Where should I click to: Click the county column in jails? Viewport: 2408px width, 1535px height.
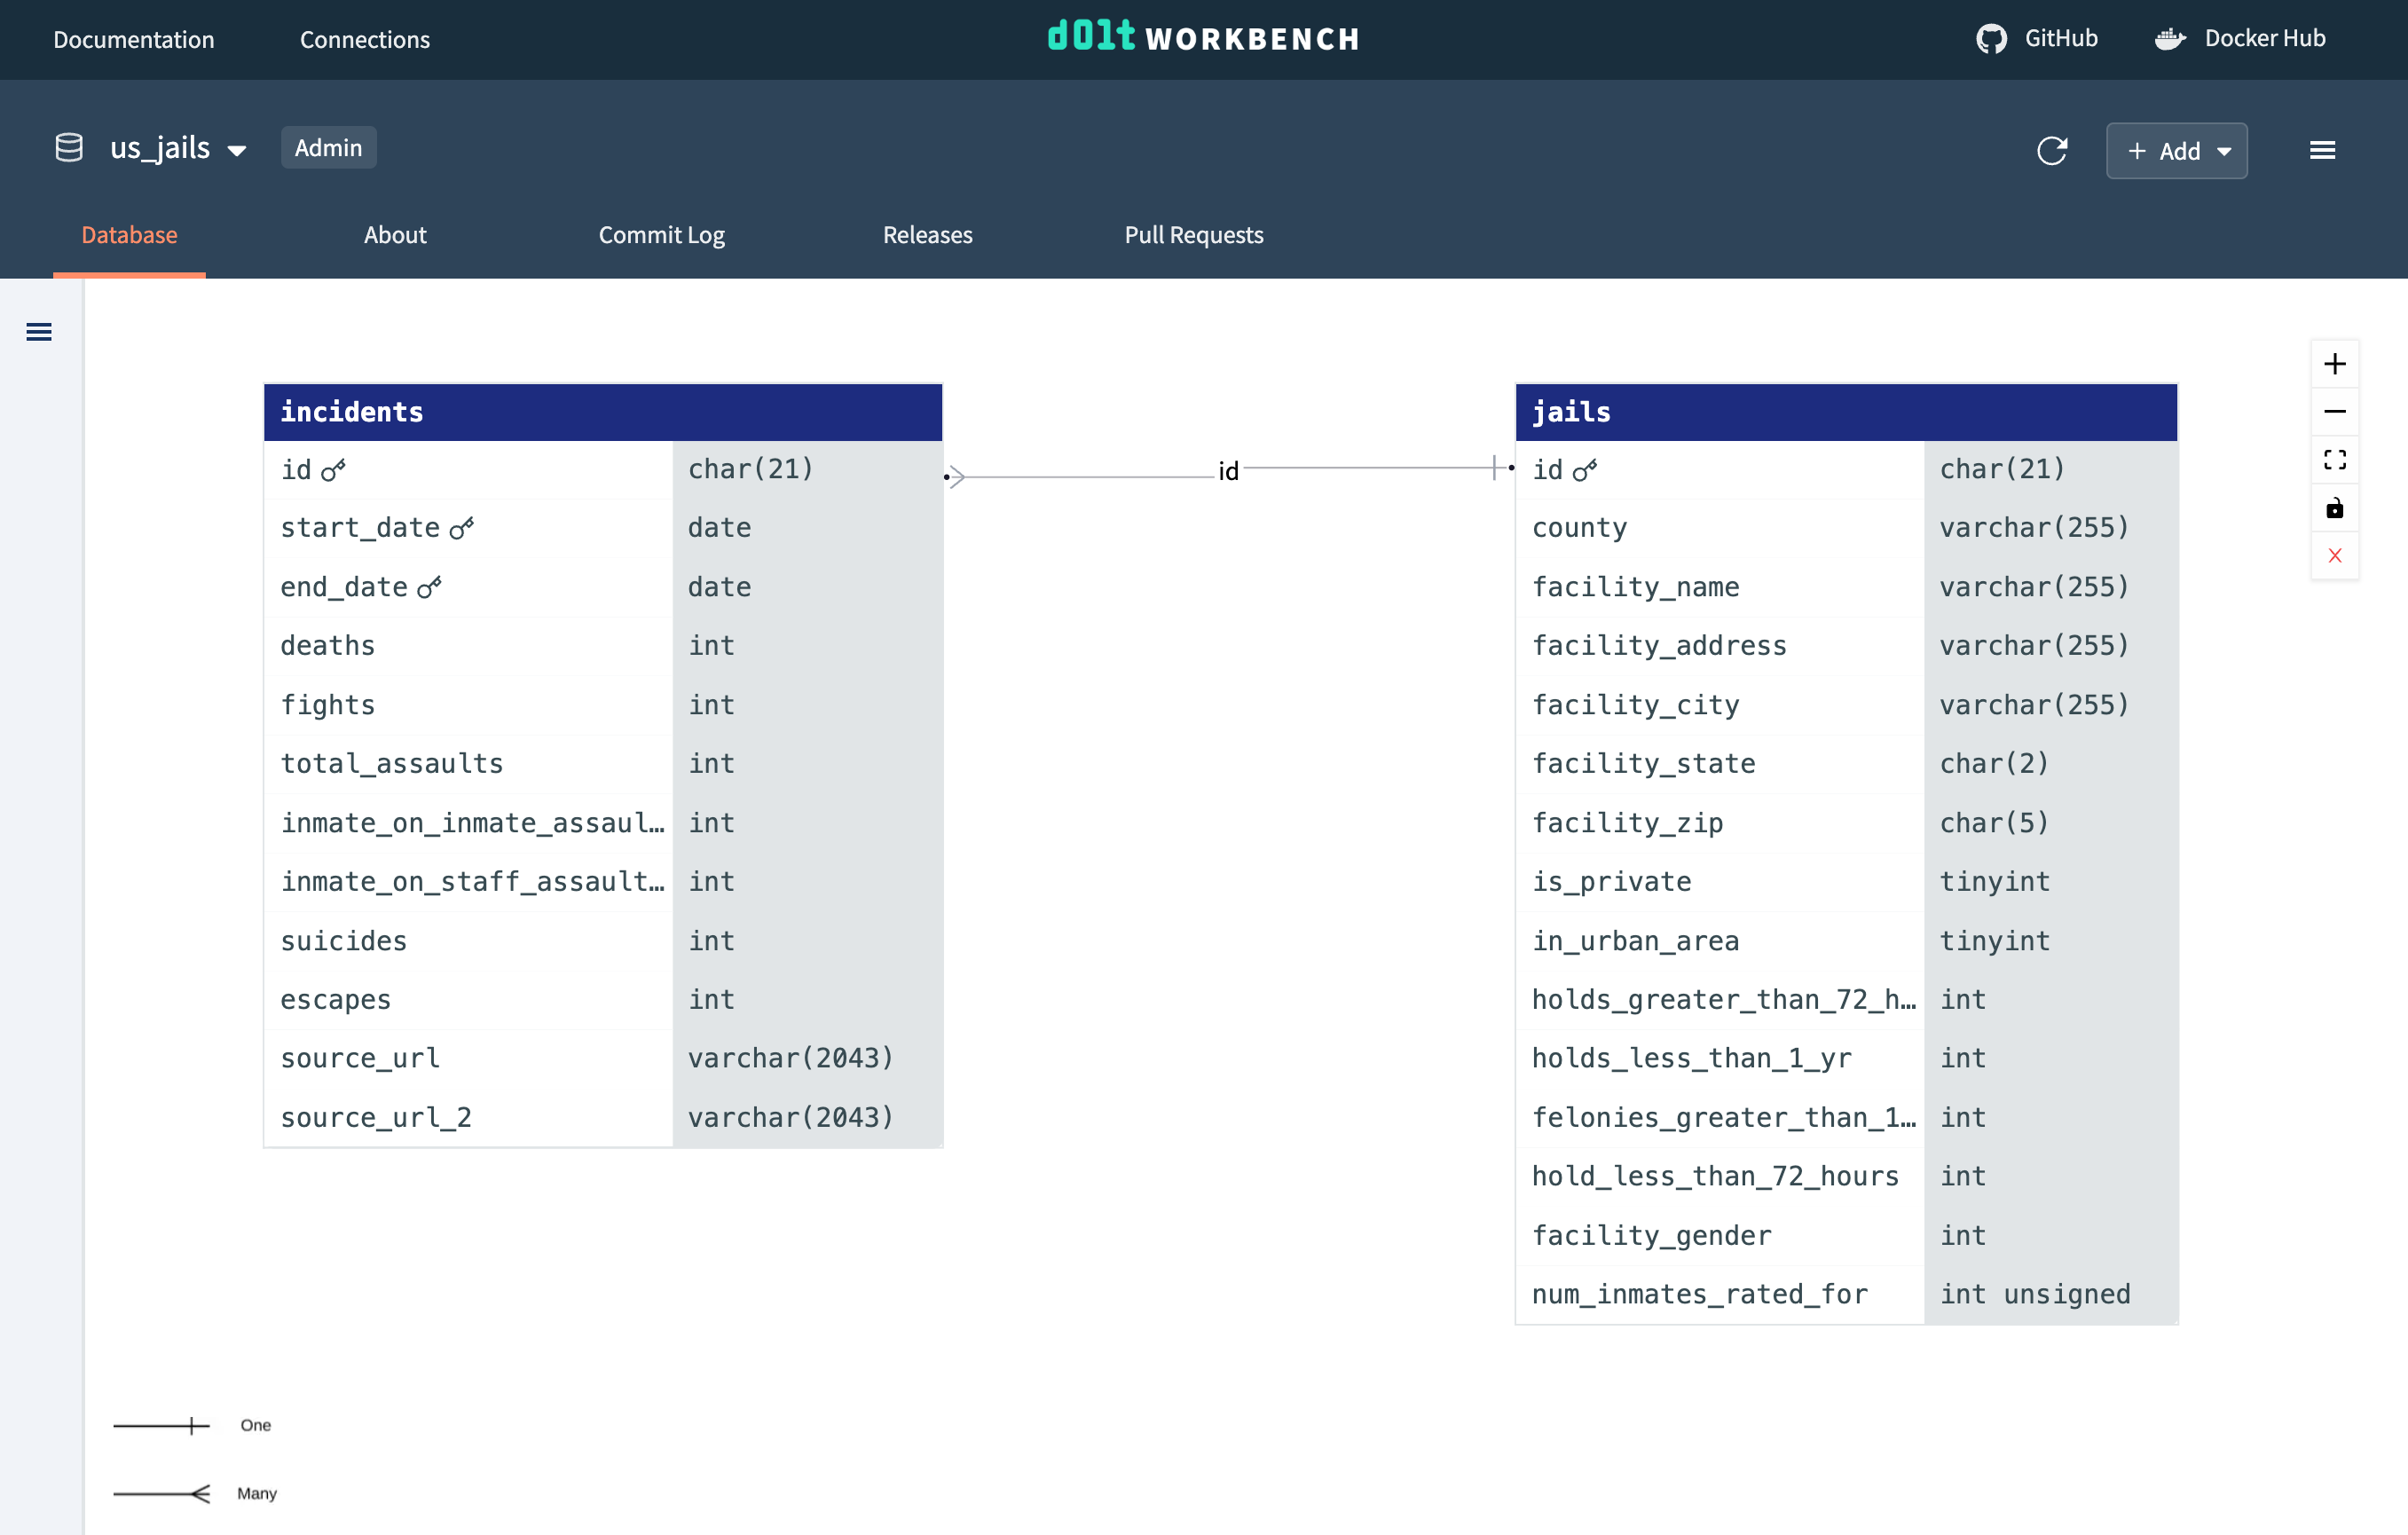1846,528
